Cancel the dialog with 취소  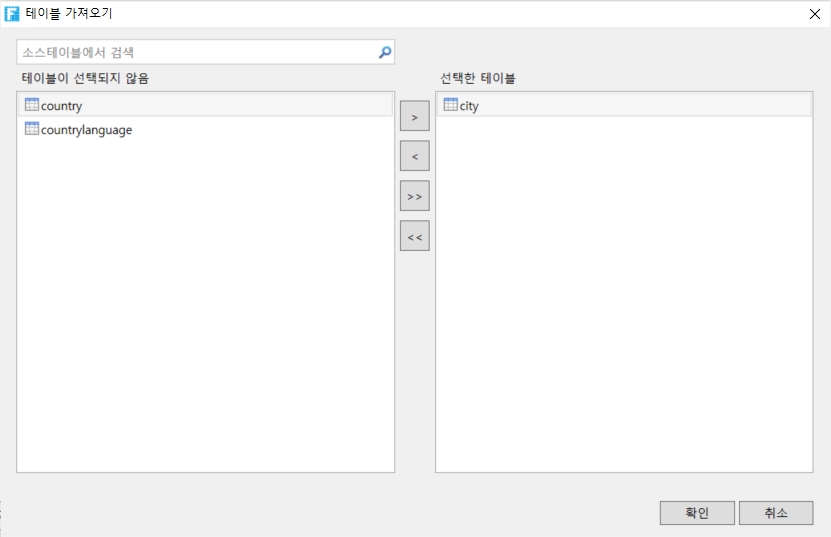pyautogui.click(x=776, y=512)
